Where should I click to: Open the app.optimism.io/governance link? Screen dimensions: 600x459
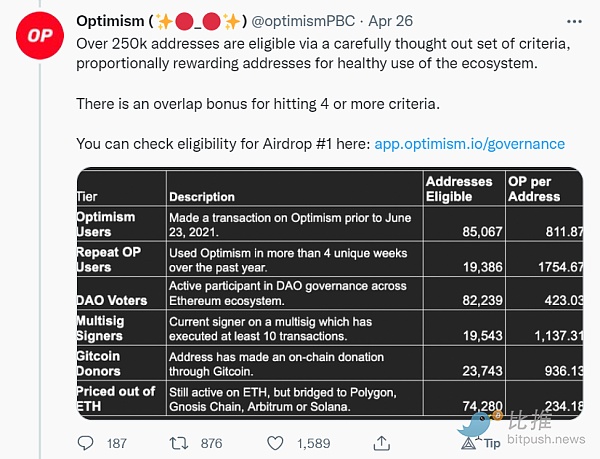coord(469,144)
